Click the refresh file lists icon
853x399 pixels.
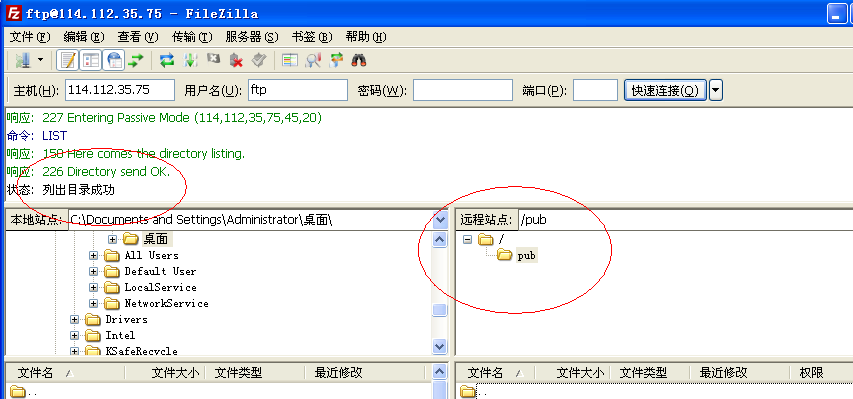pos(166,60)
